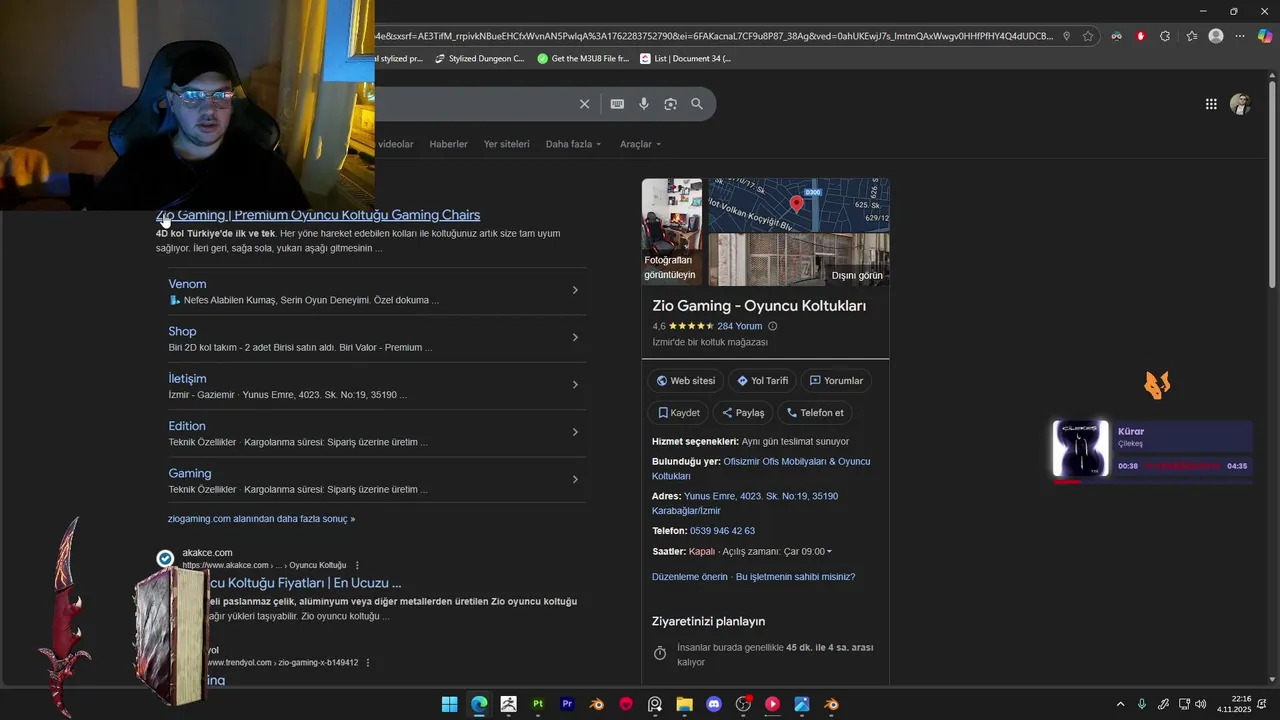Open the List | Document 34 bookmark
The width and height of the screenshot is (1280, 720).
685,59
